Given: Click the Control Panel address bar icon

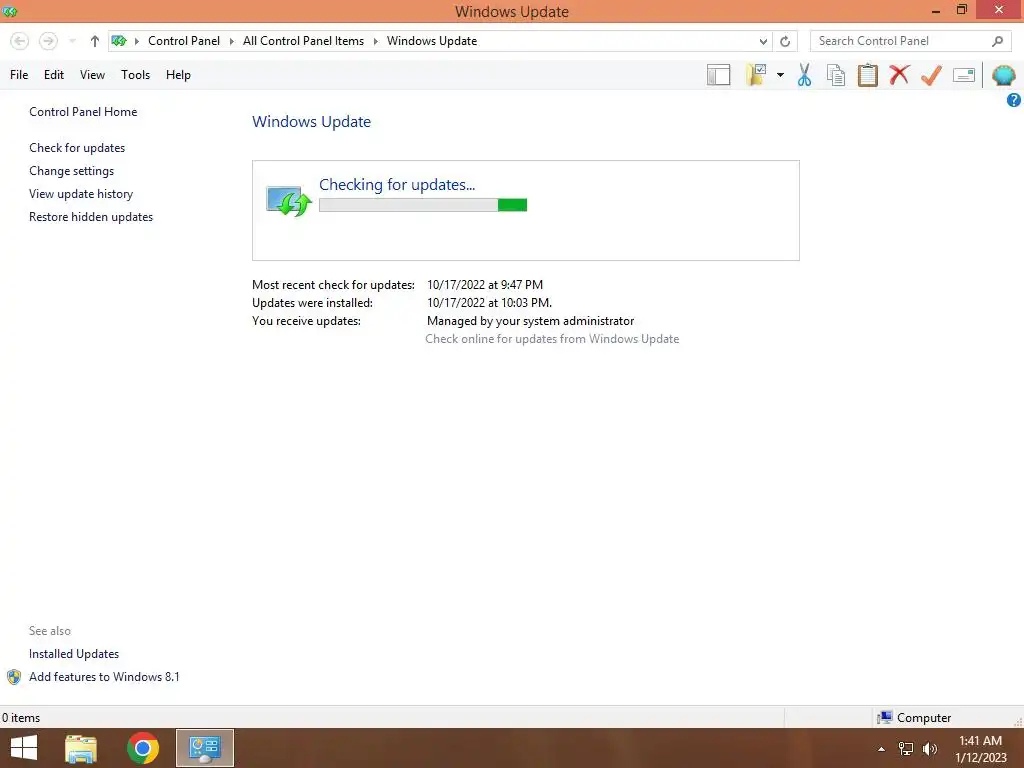Looking at the screenshot, I should point(119,41).
